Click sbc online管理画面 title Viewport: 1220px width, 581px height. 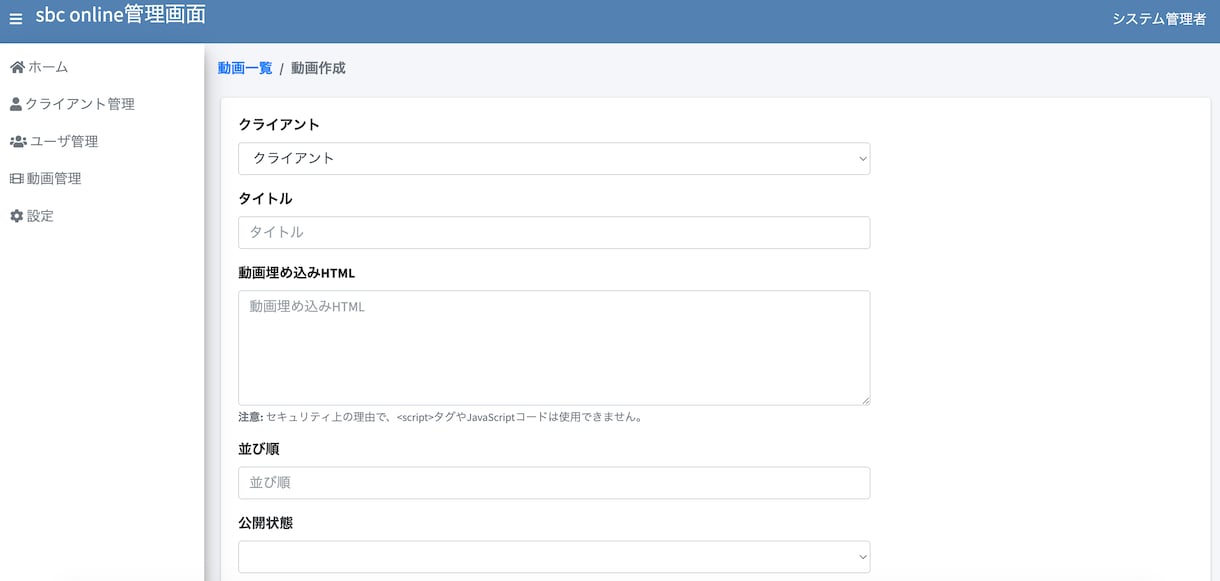click(x=121, y=15)
